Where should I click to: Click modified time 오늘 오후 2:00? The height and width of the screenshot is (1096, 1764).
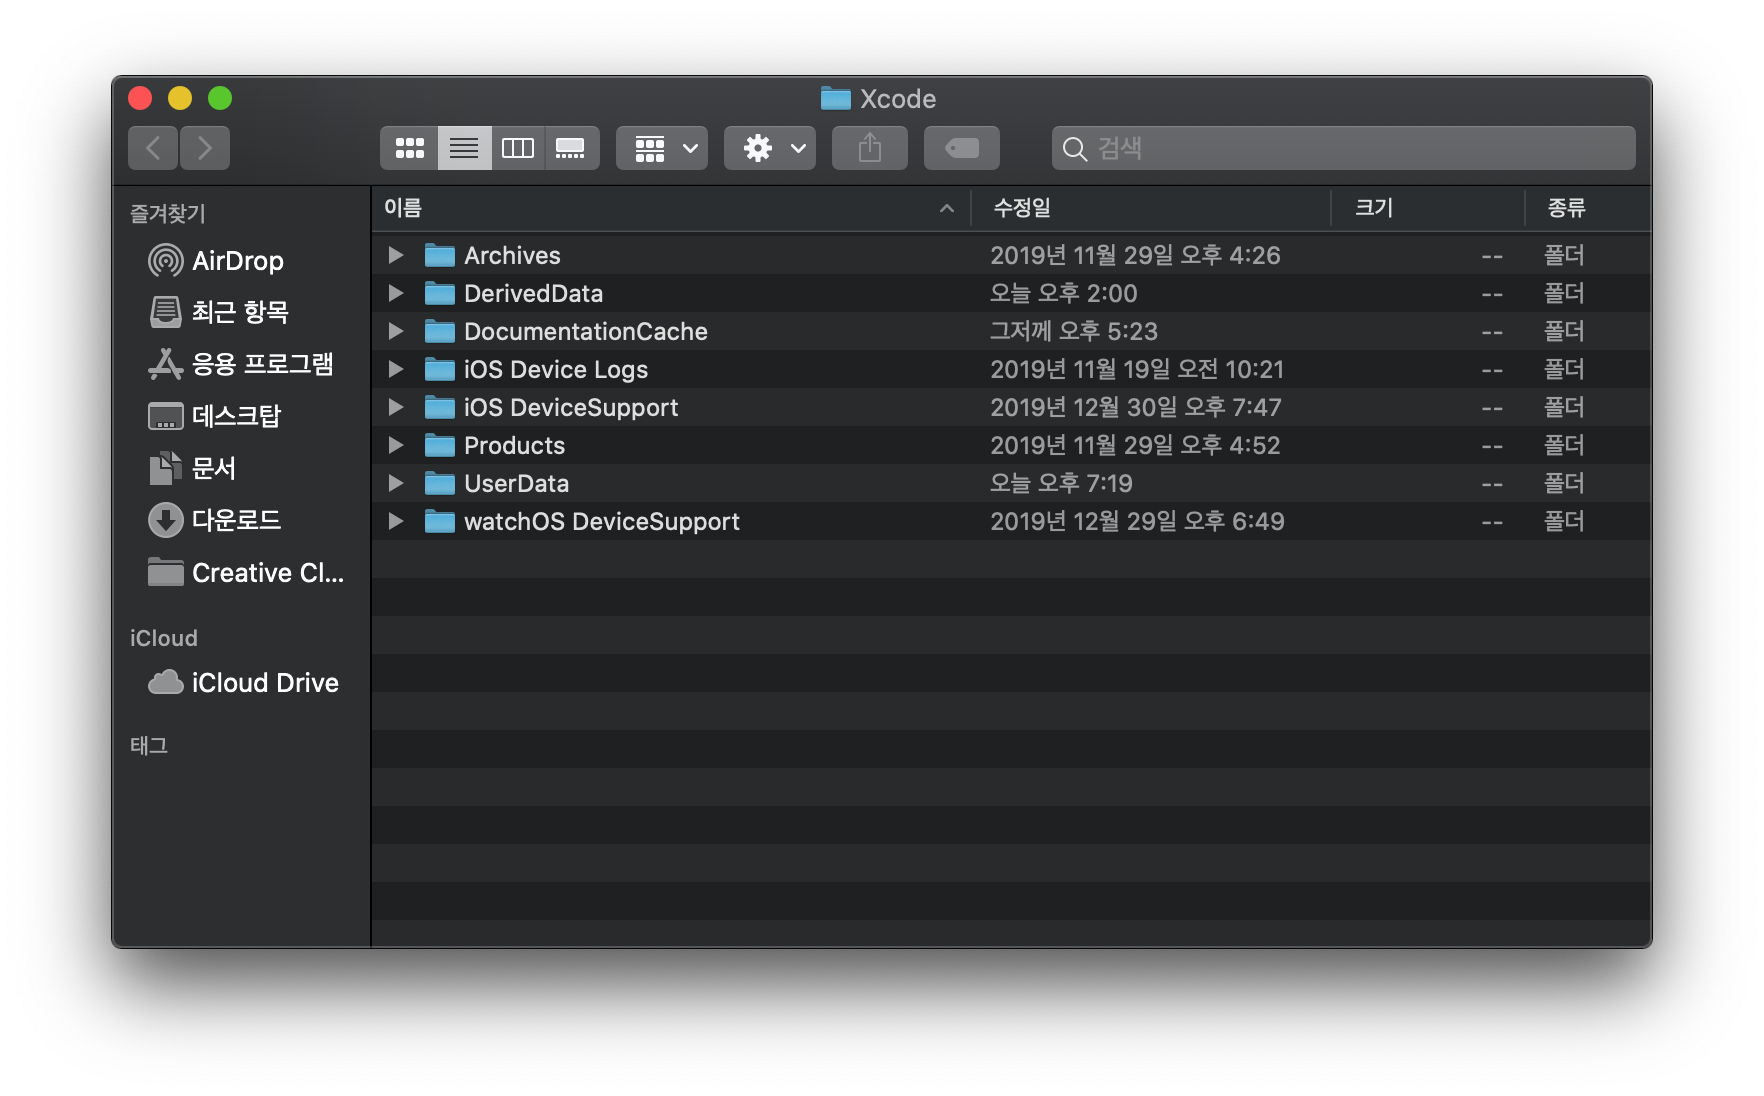(x=1063, y=293)
